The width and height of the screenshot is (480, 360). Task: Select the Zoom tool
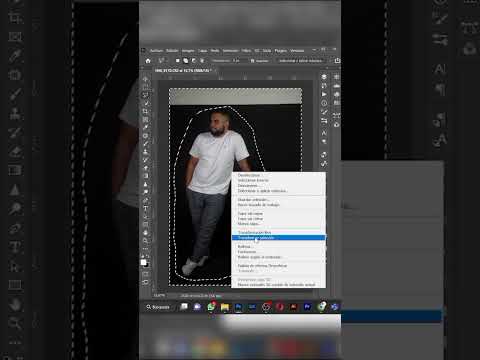point(146,240)
